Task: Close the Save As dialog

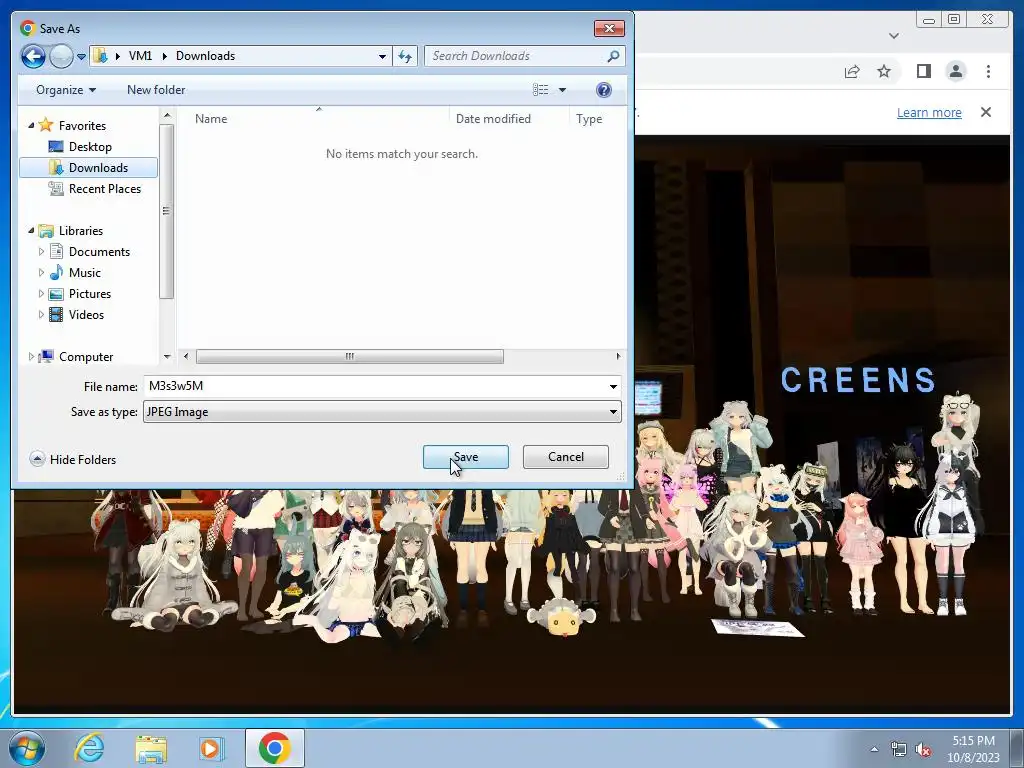Action: pos(609,28)
